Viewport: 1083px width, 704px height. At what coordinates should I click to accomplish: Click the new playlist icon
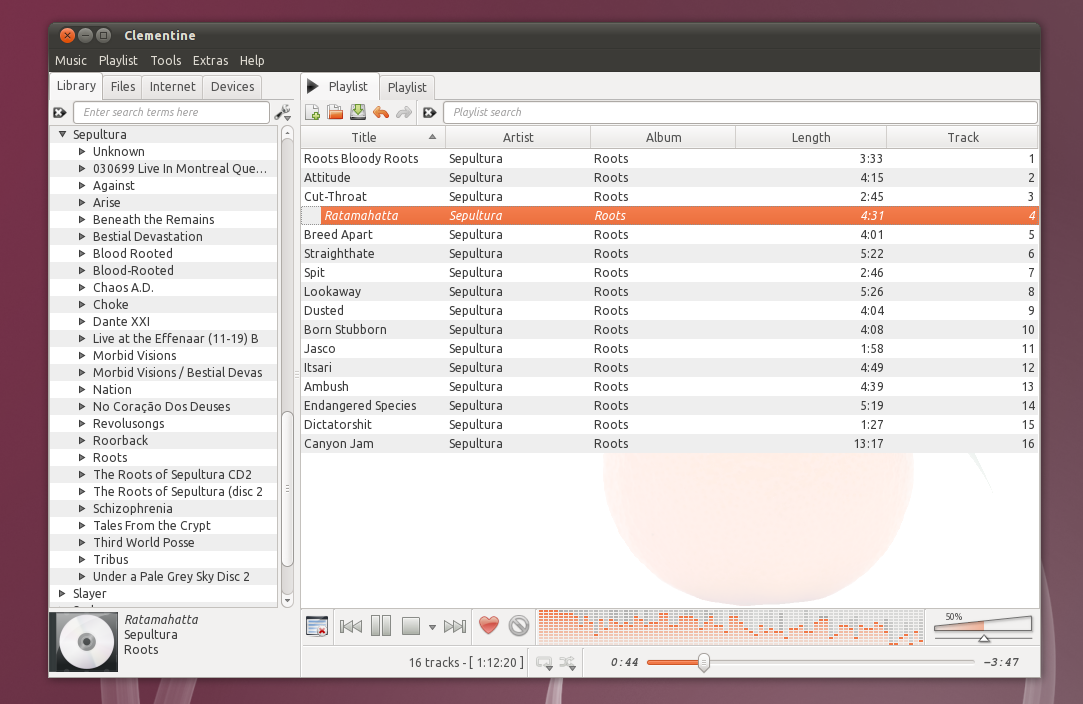coord(313,112)
